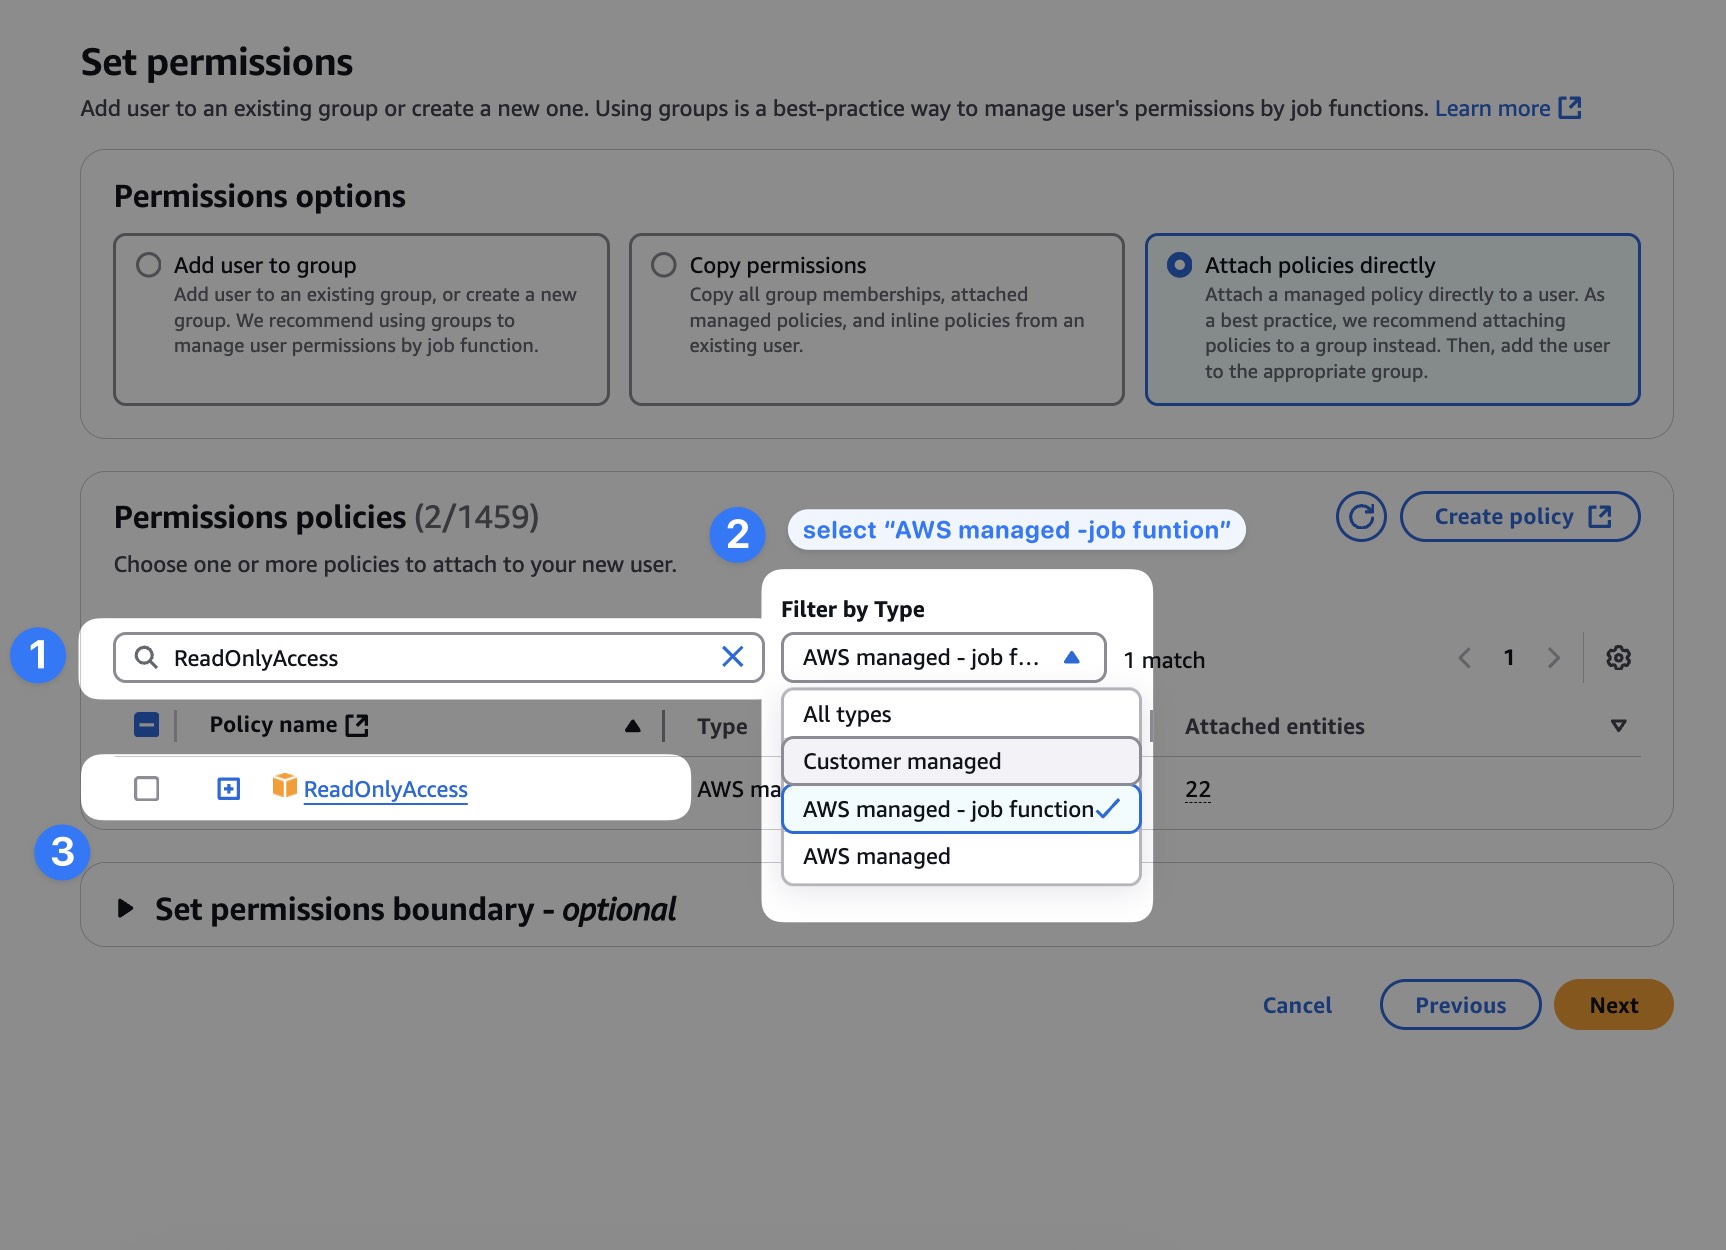Image resolution: width=1726 pixels, height=1250 pixels.
Task: Choose AWS managed - job function option
Action: pyautogui.click(x=961, y=809)
